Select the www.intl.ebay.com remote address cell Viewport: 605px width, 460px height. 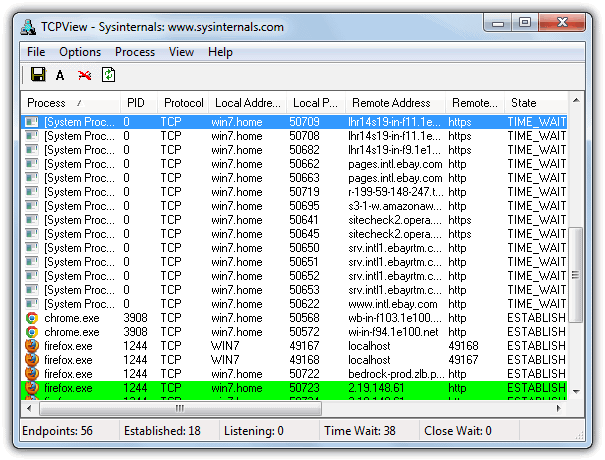point(395,304)
